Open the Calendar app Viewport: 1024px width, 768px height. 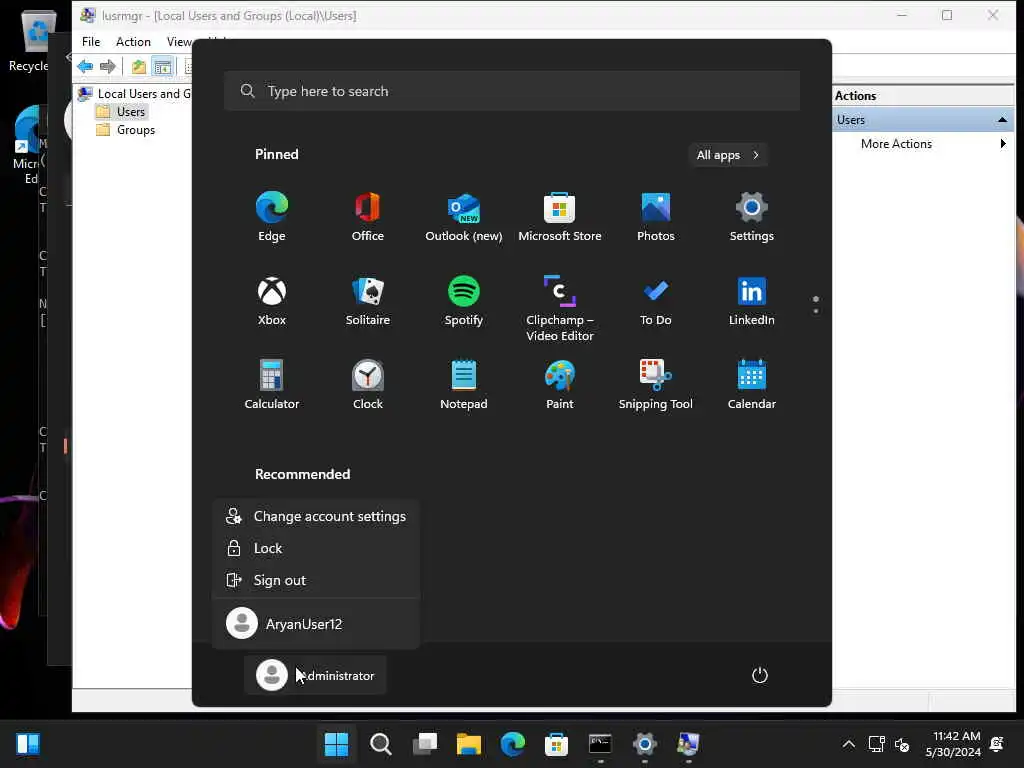752,385
